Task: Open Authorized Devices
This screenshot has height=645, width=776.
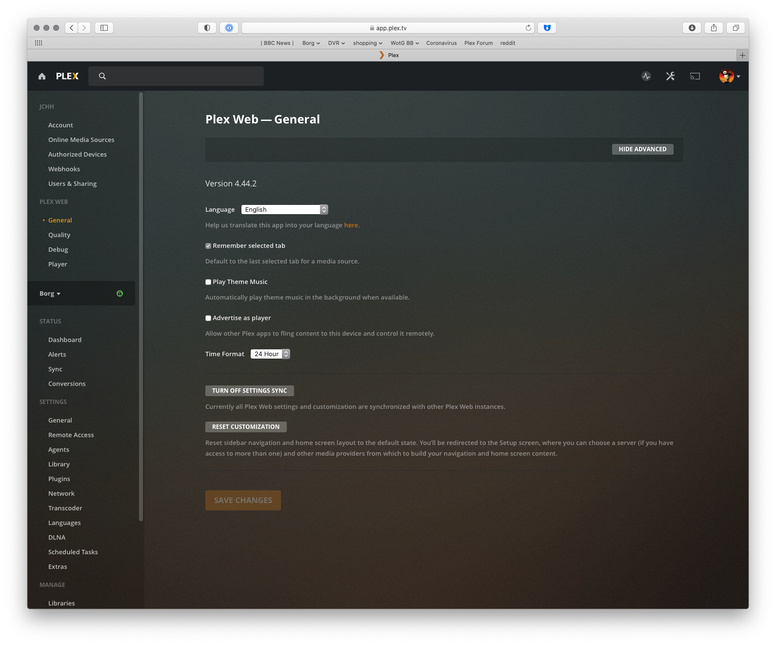Action: 77,154
